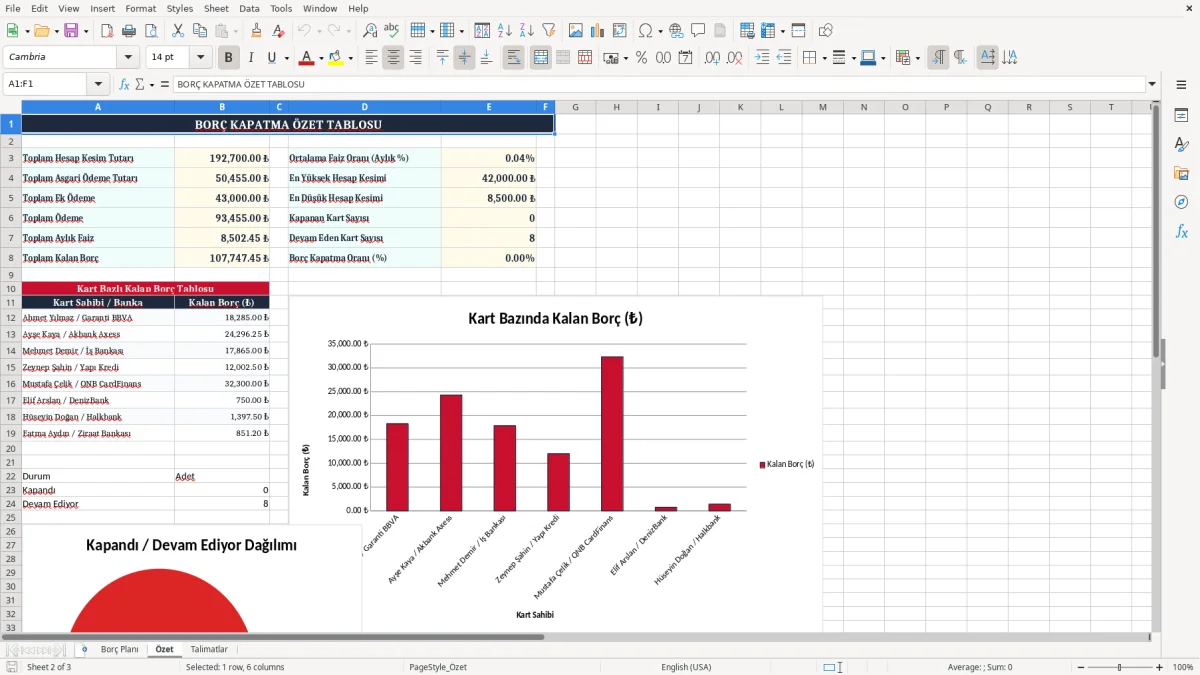This screenshot has height=675, width=1200.
Task: Clear direct formatting
Action: (278, 31)
